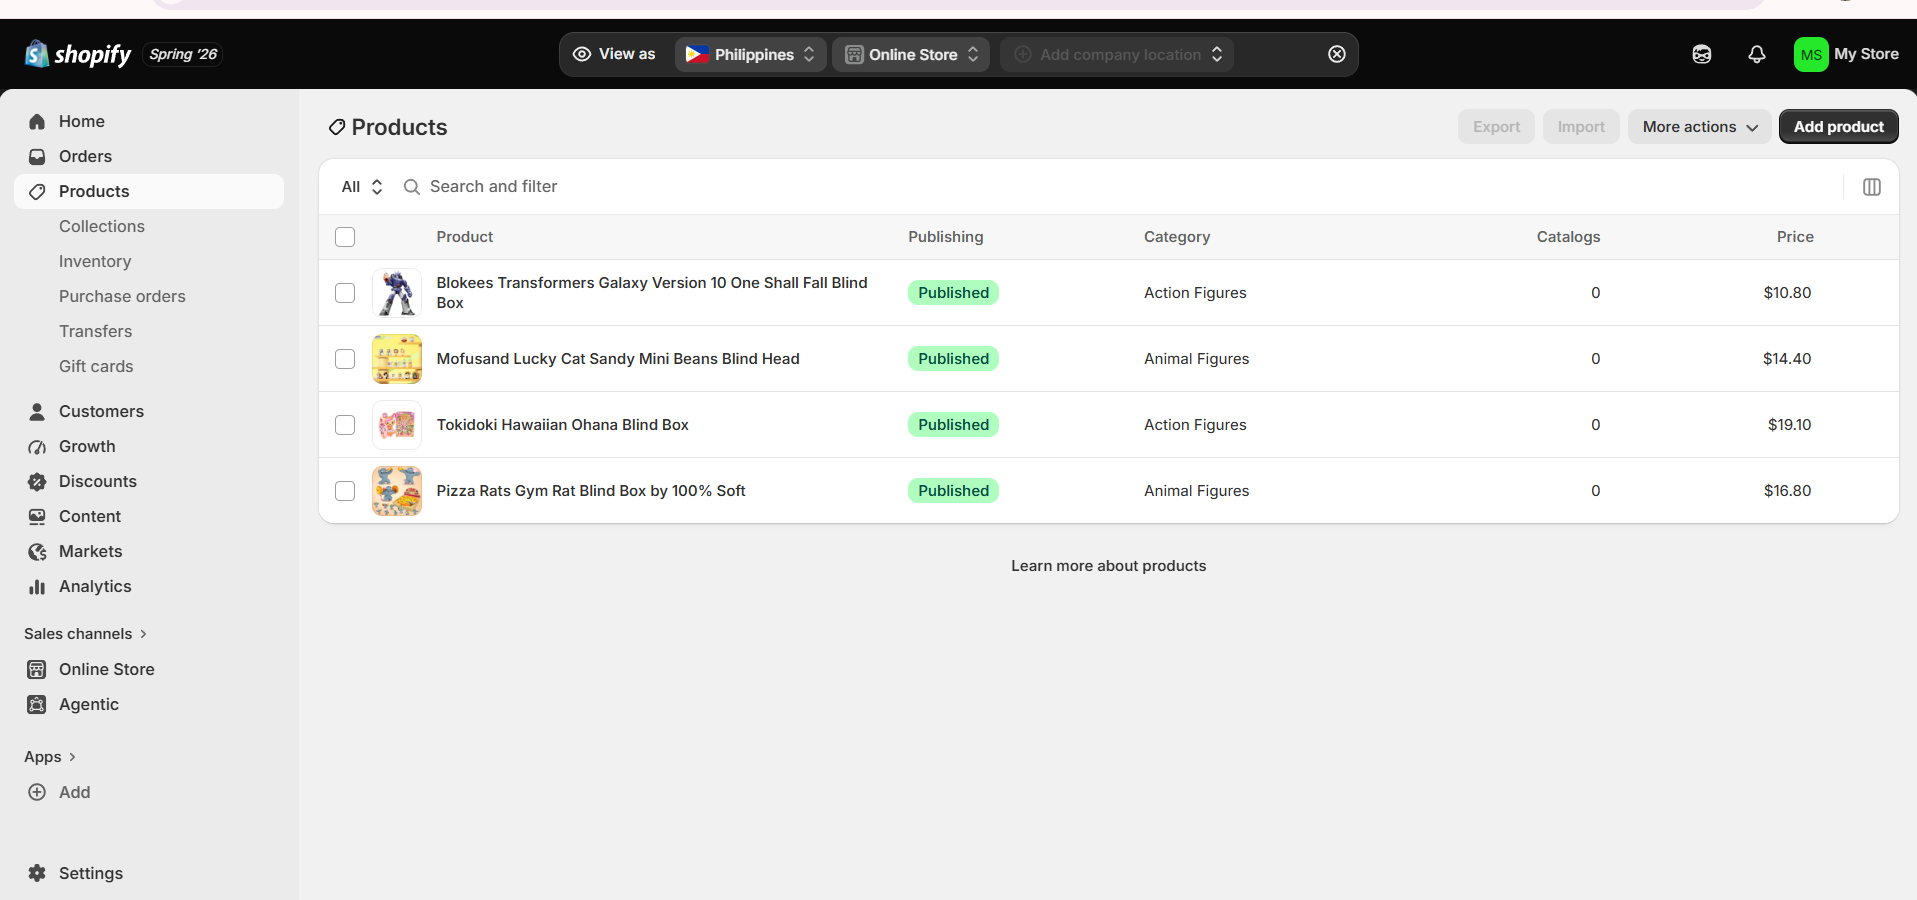Click the Products tag icon in sidebar
Image resolution: width=1917 pixels, height=900 pixels.
(37, 191)
